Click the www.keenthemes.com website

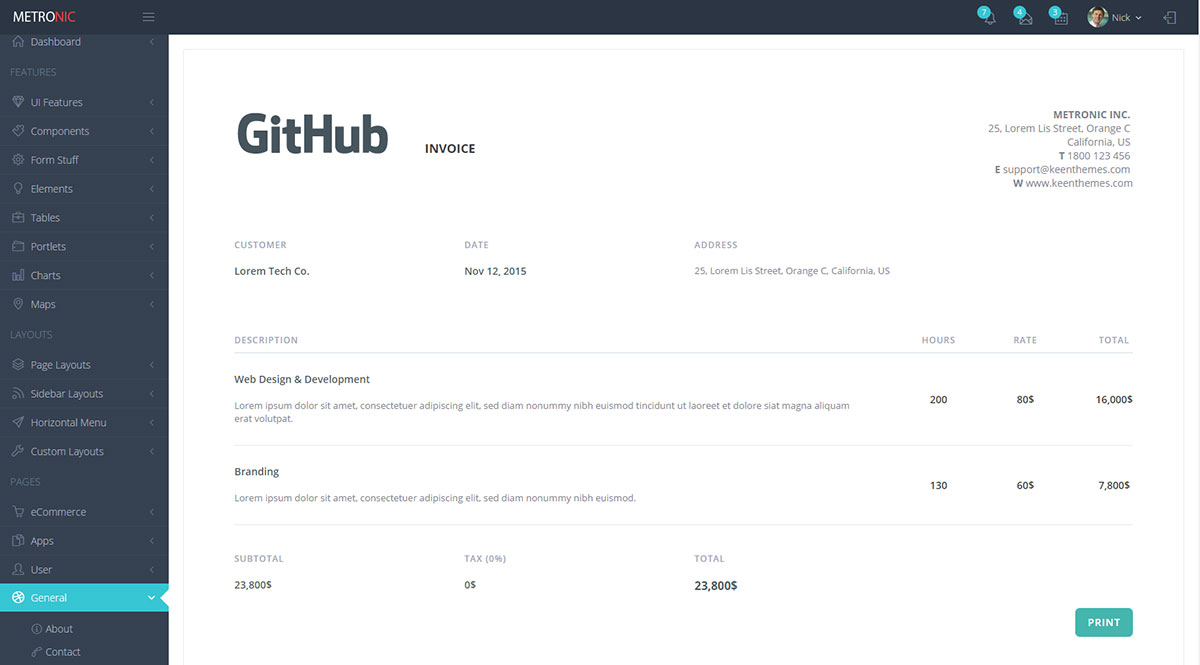coord(1079,183)
